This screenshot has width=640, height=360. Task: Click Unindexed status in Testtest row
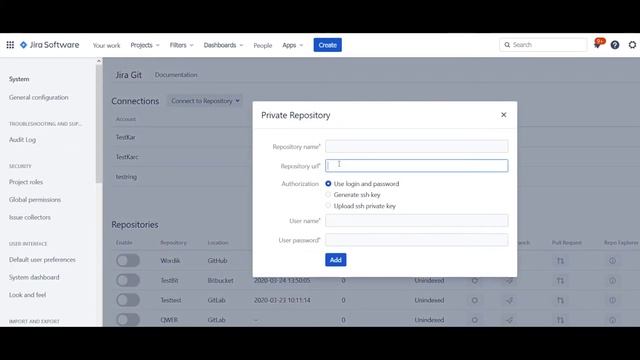tap(429, 300)
